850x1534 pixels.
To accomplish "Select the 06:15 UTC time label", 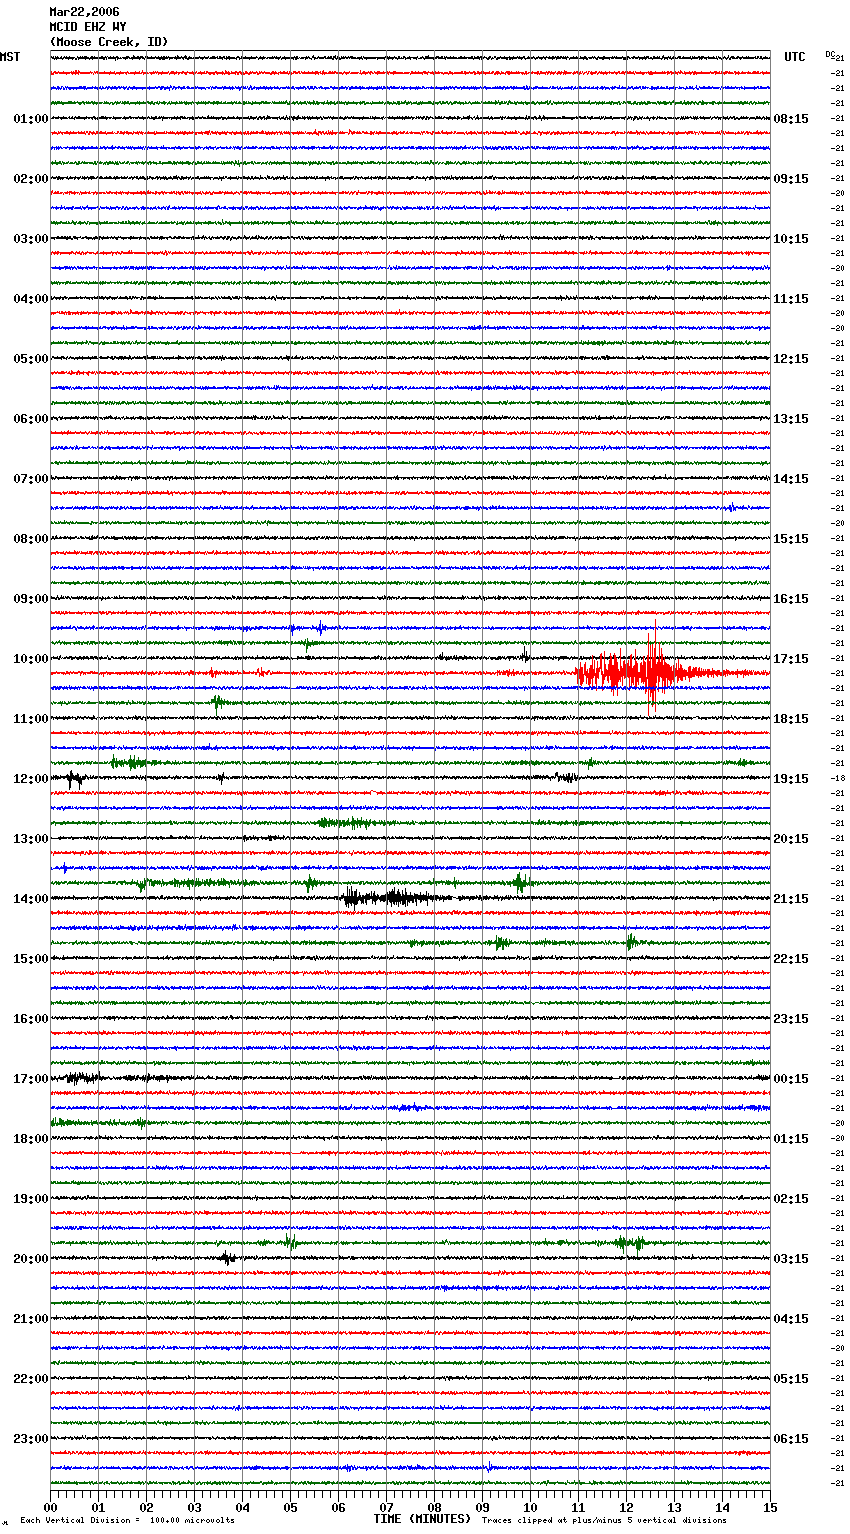I will tap(791, 1439).
